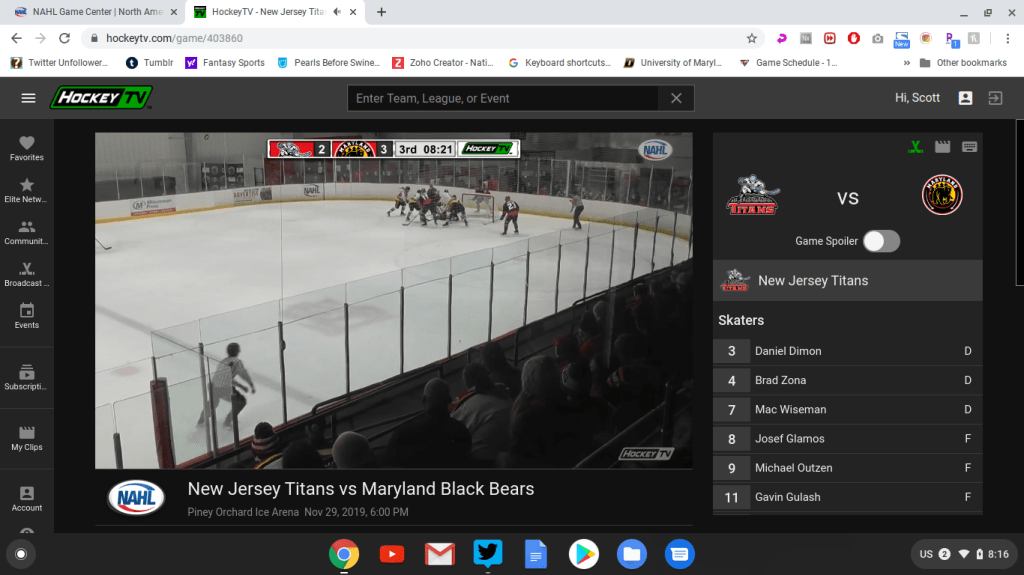Image resolution: width=1024 pixels, height=575 pixels.
Task: Open Favorites in the sidebar
Action: coord(27,148)
